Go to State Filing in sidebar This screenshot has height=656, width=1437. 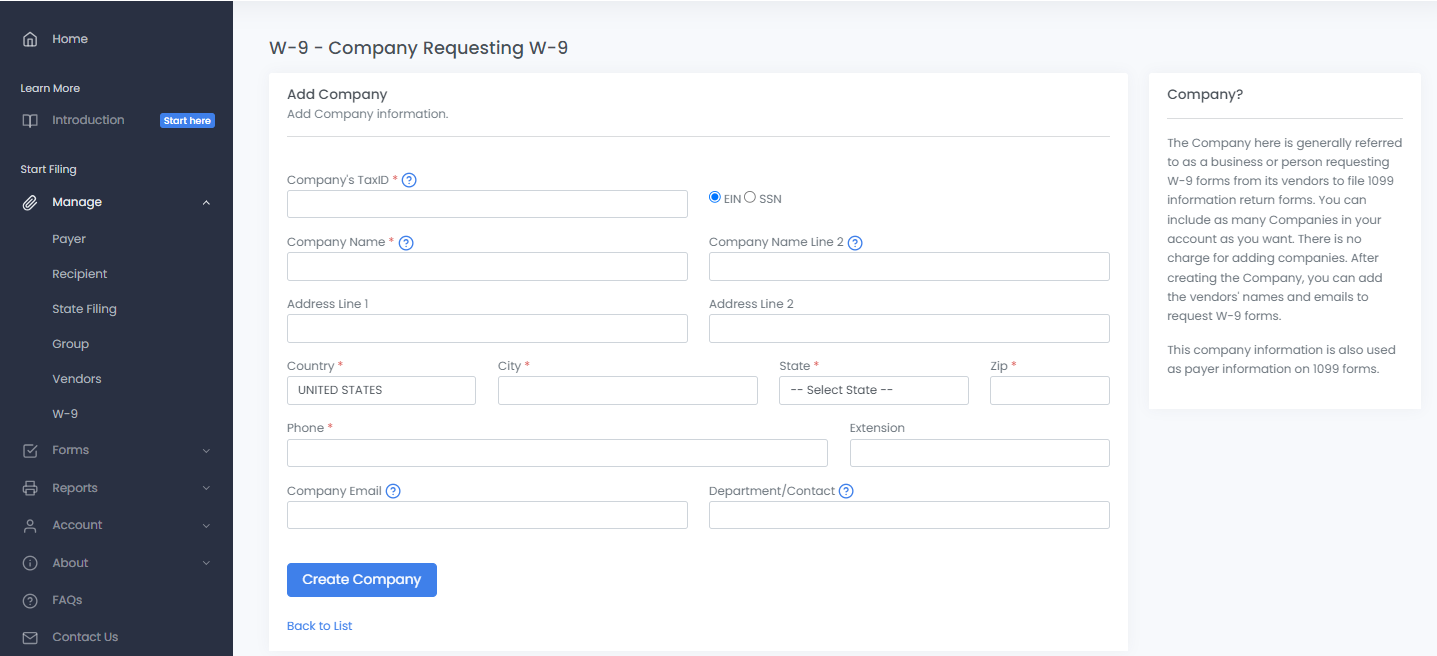(84, 309)
